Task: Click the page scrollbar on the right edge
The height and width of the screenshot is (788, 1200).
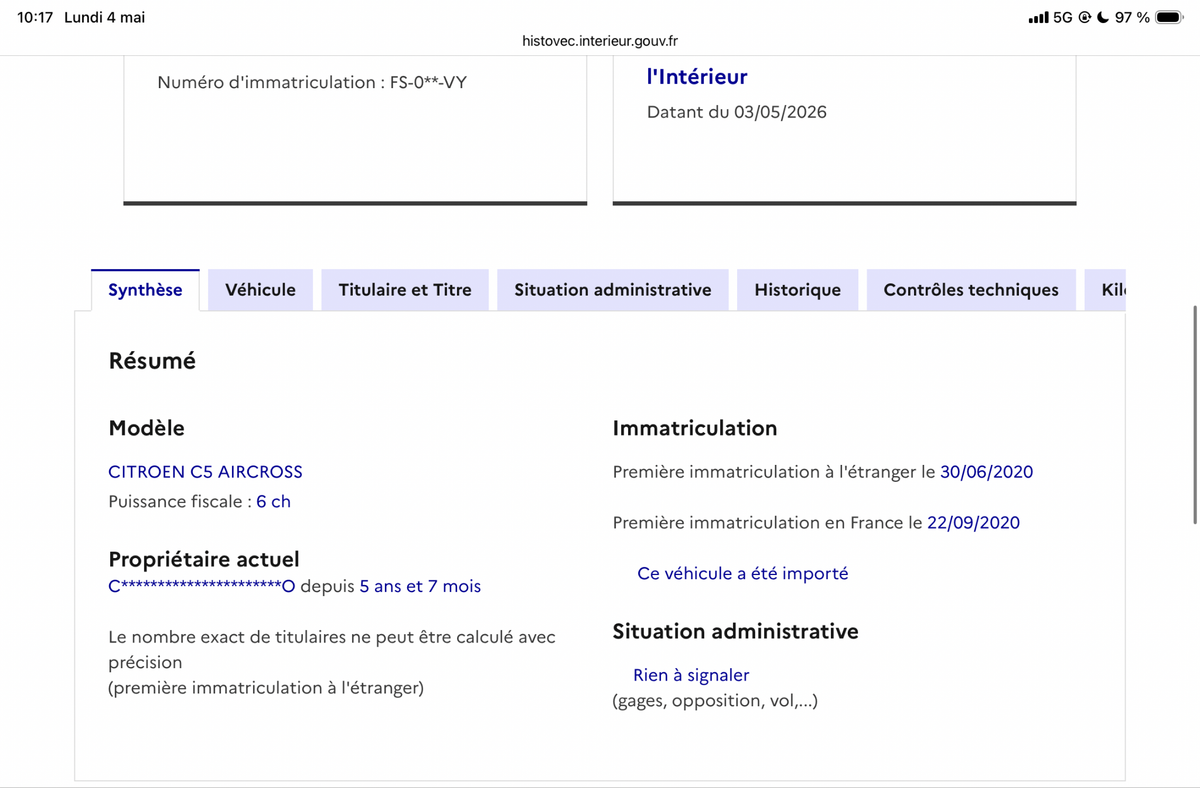Action: 1195,414
